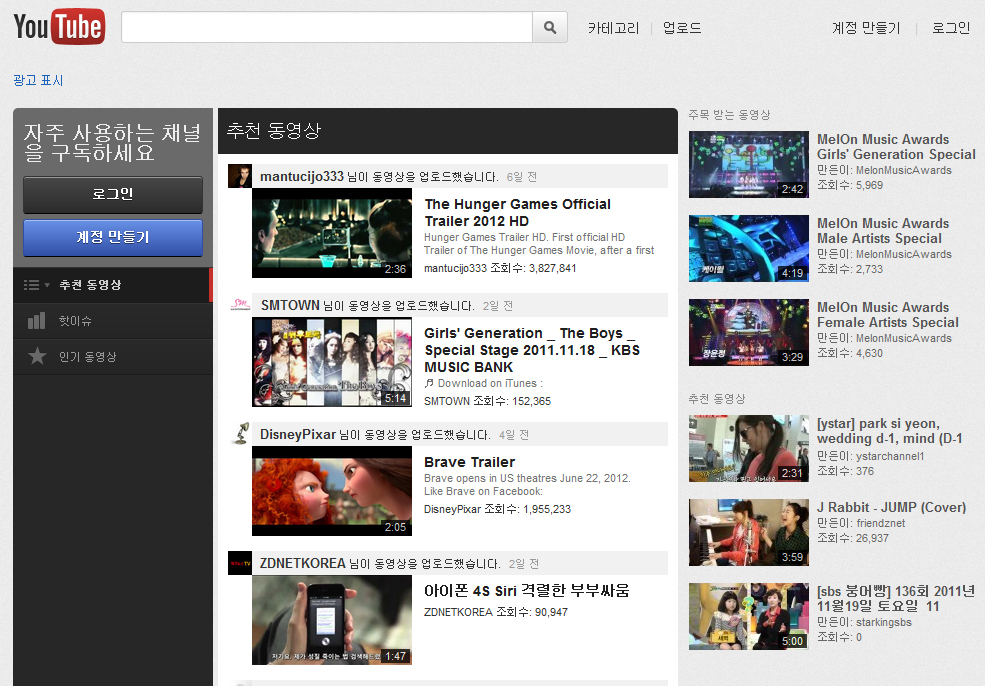This screenshot has height=686, width=985.
Task: Click the blue 계정 만들기 button
Action: 113,237
